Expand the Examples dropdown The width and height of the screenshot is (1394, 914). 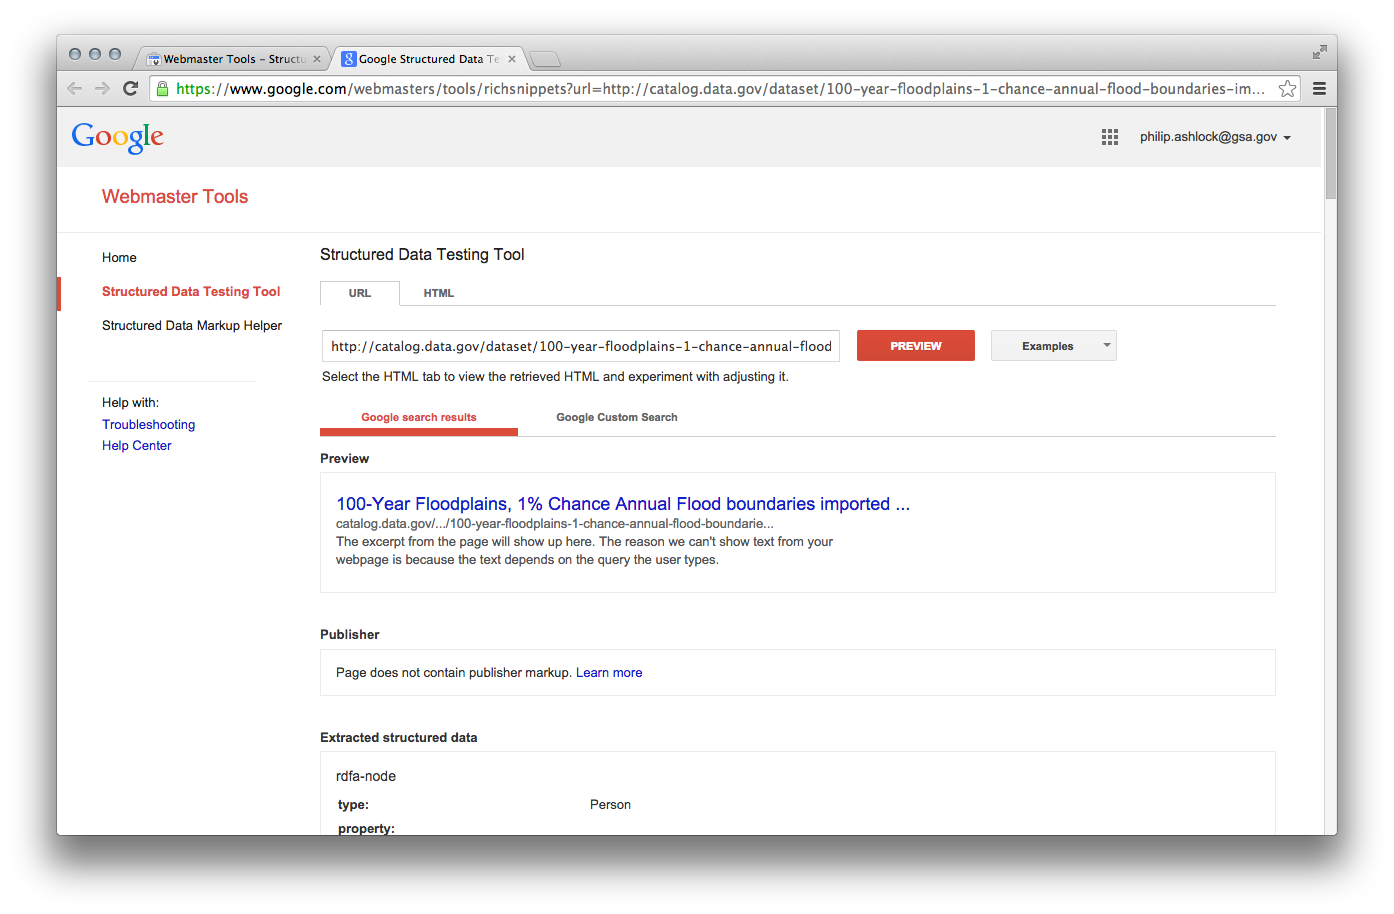coord(1054,346)
